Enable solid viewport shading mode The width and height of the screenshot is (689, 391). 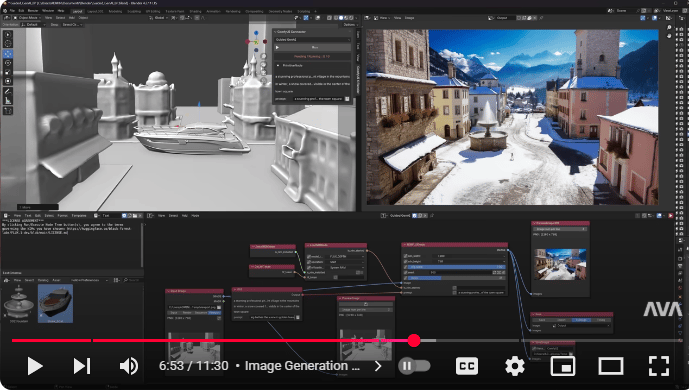(x=340, y=18)
